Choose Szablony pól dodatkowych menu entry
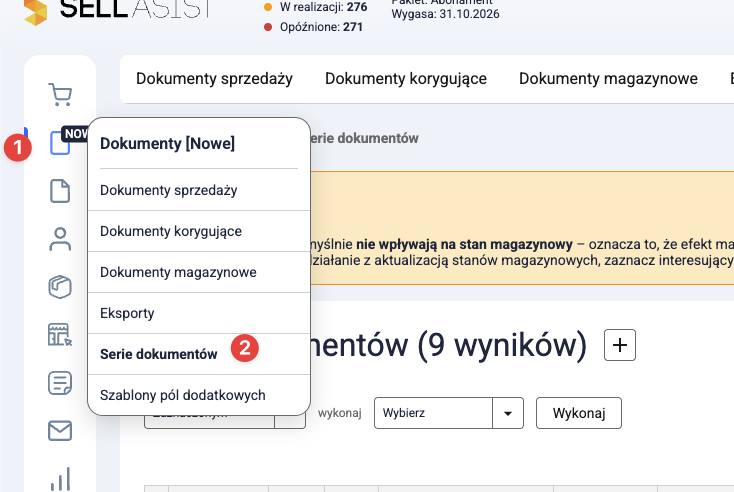Image resolution: width=734 pixels, height=492 pixels. click(182, 395)
